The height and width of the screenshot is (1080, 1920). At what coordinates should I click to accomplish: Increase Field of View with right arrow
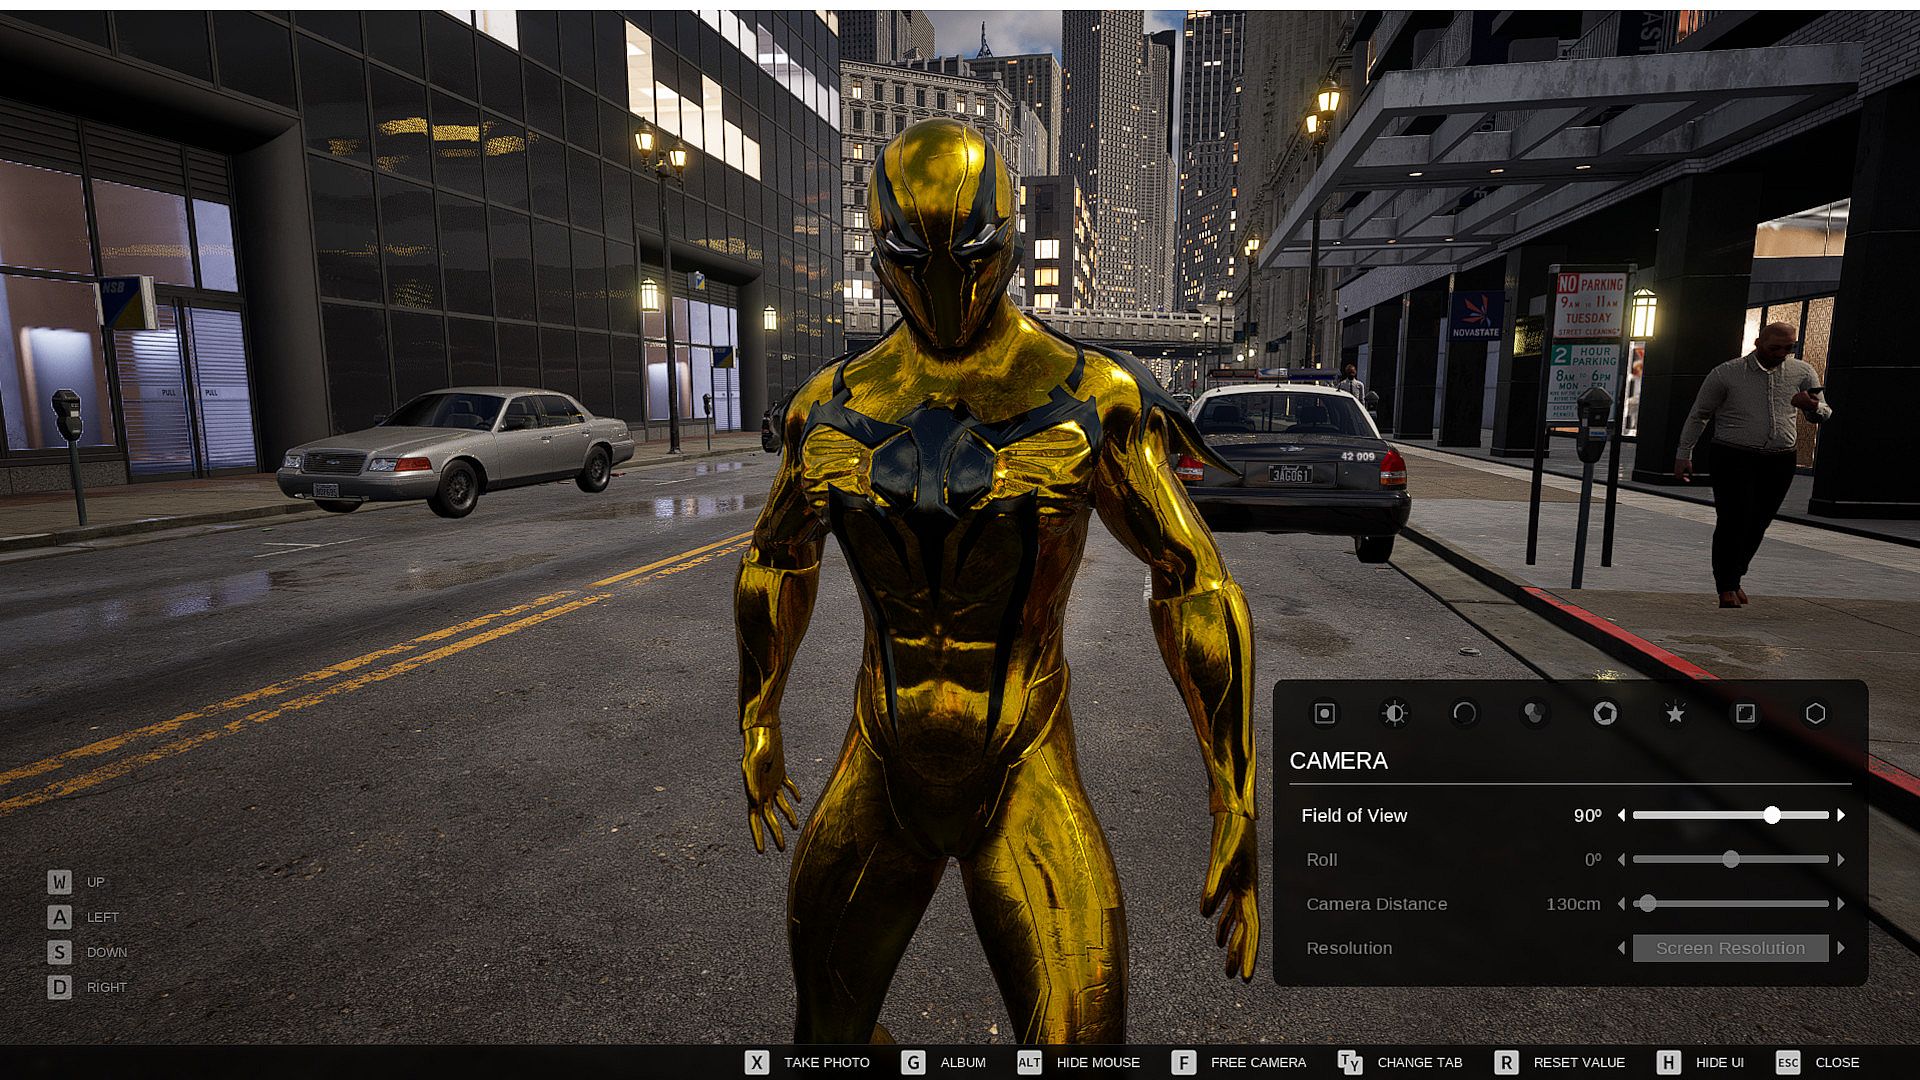pos(1841,815)
